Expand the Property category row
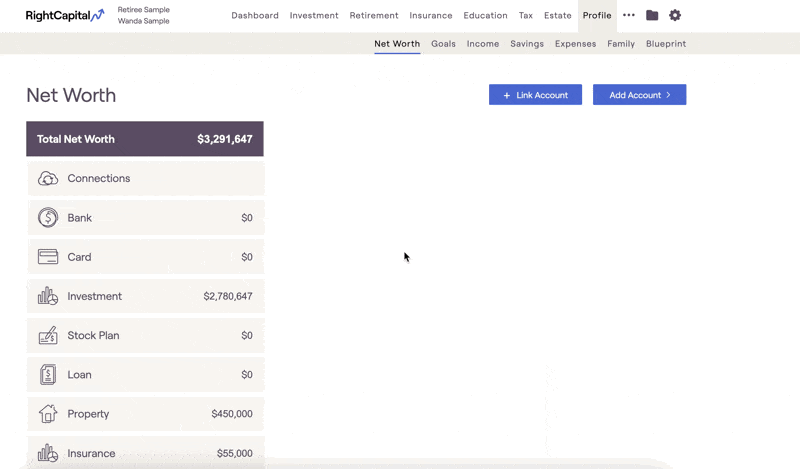The image size is (800, 469). coord(145,414)
